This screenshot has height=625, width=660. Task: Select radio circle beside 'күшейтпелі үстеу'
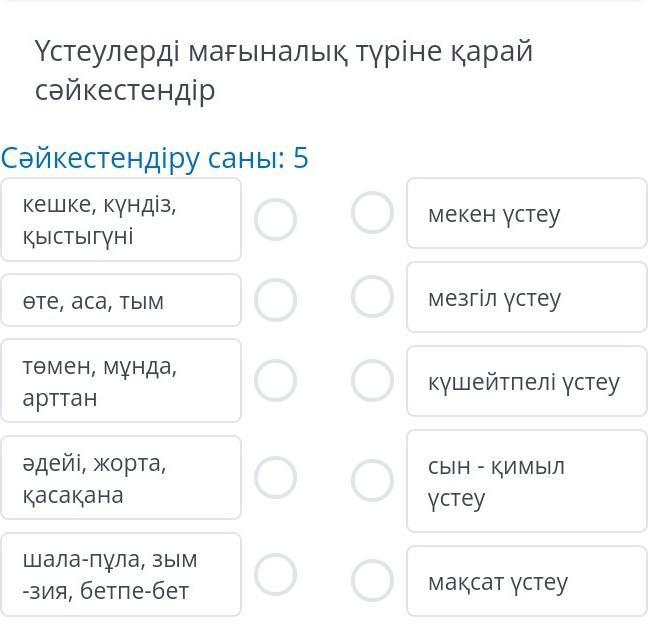pyautogui.click(x=373, y=380)
